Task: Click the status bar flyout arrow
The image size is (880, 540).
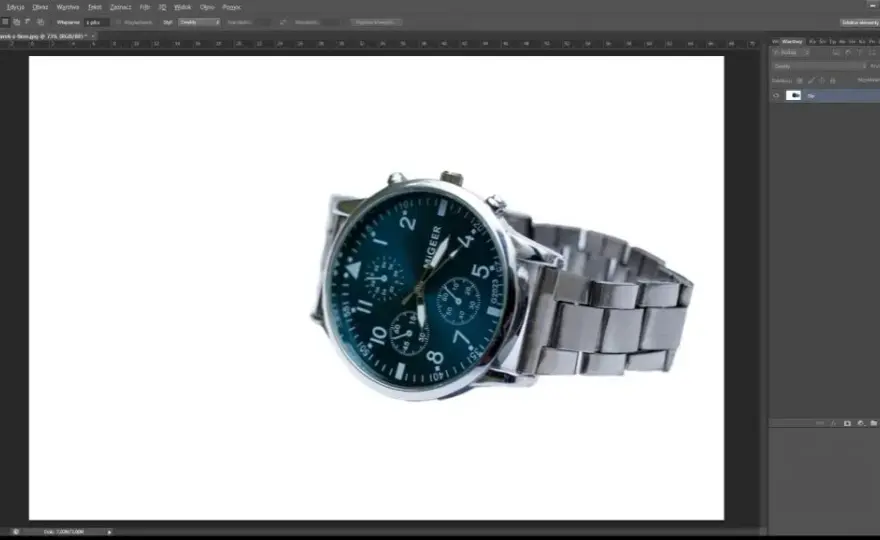Action: (109, 532)
